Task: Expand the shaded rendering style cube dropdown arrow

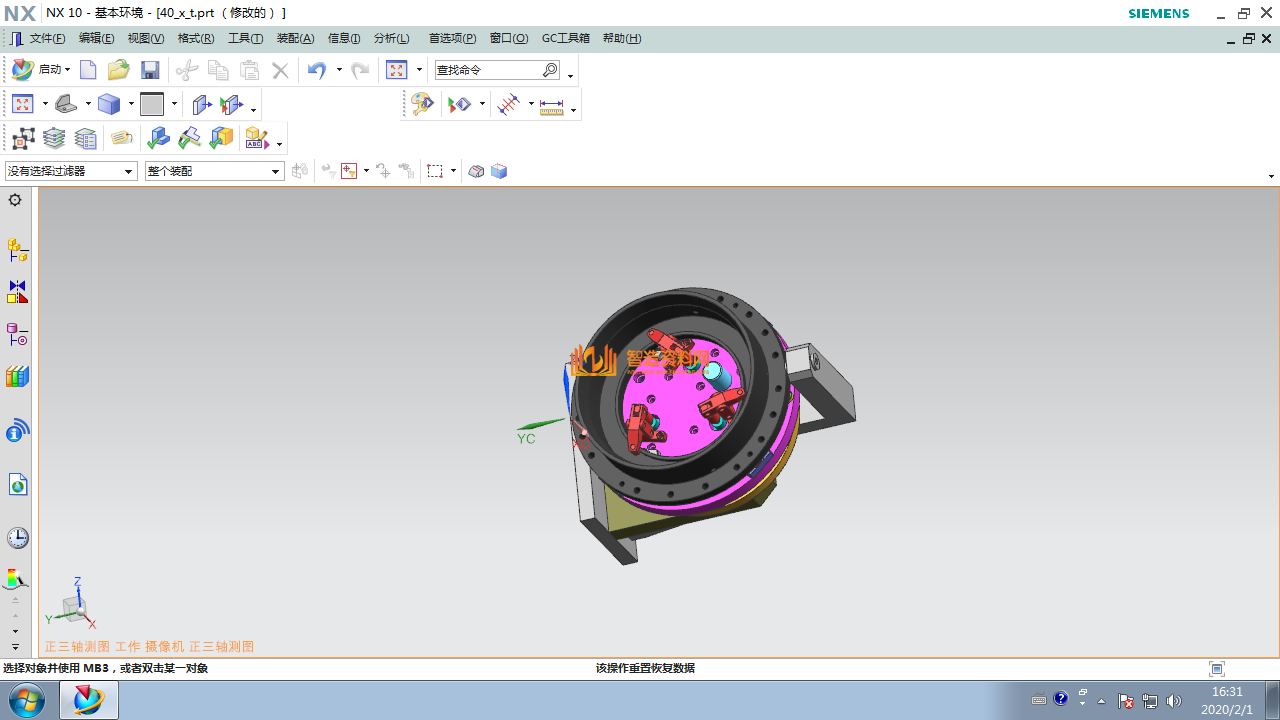Action: (130, 104)
